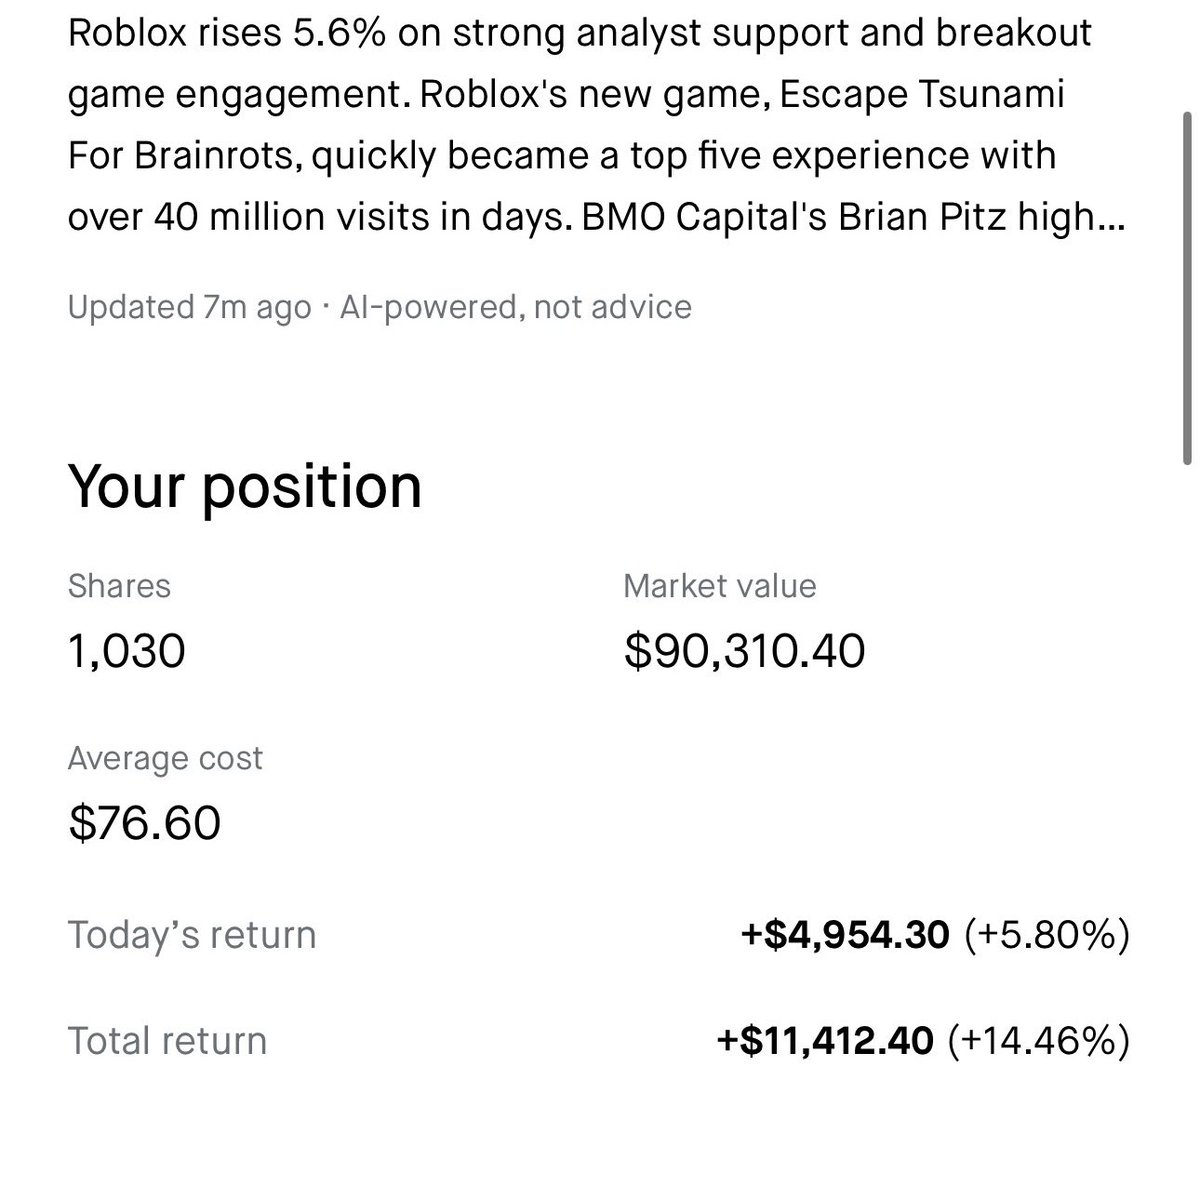Expand the truncated Roblox news summary ellipsis

[x=1110, y=219]
